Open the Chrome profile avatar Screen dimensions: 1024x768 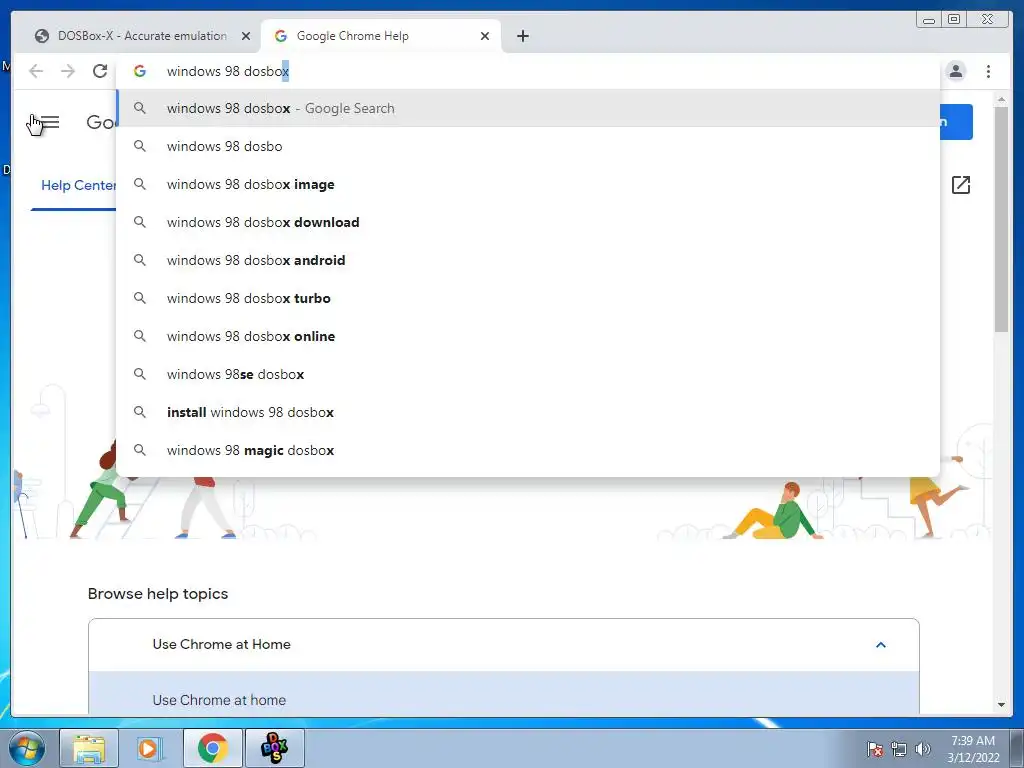pos(955,71)
